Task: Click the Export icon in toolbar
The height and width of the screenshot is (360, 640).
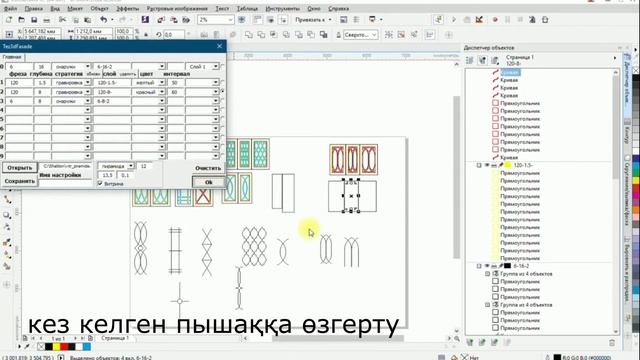Action: coord(174,20)
